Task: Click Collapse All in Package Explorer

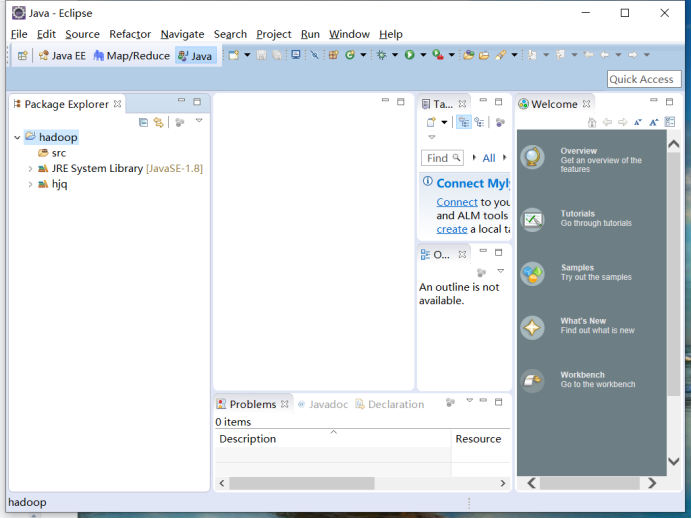Action: [143, 122]
